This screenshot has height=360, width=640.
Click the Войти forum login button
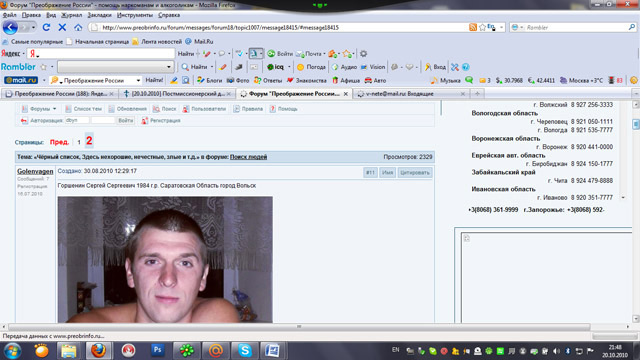pos(126,120)
